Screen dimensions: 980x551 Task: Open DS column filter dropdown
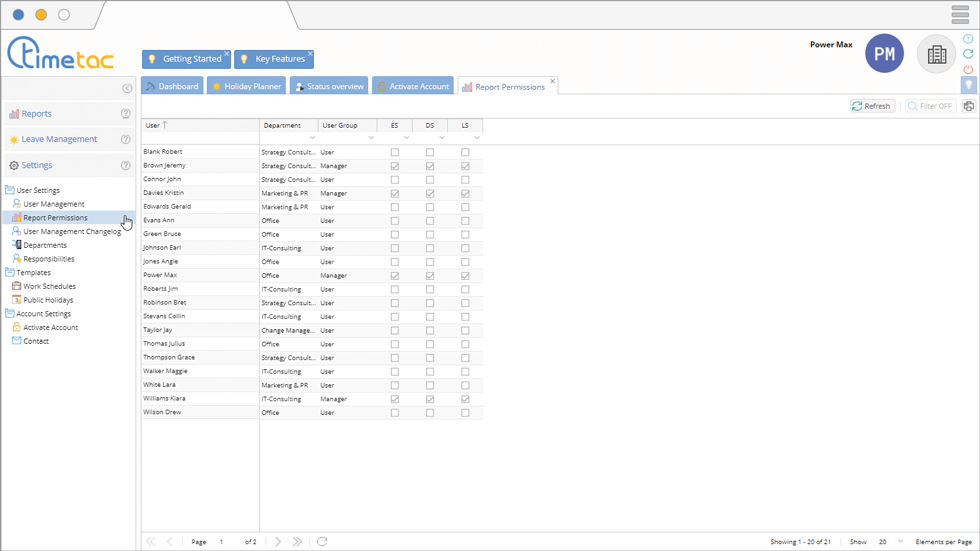(x=441, y=137)
